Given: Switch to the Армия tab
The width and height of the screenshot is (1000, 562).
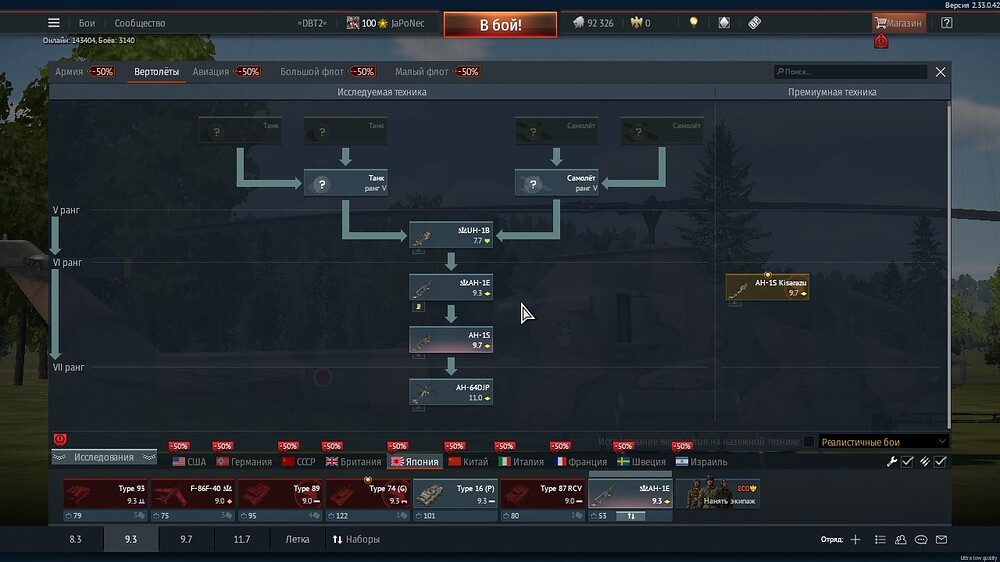Looking at the screenshot, I should (x=69, y=71).
